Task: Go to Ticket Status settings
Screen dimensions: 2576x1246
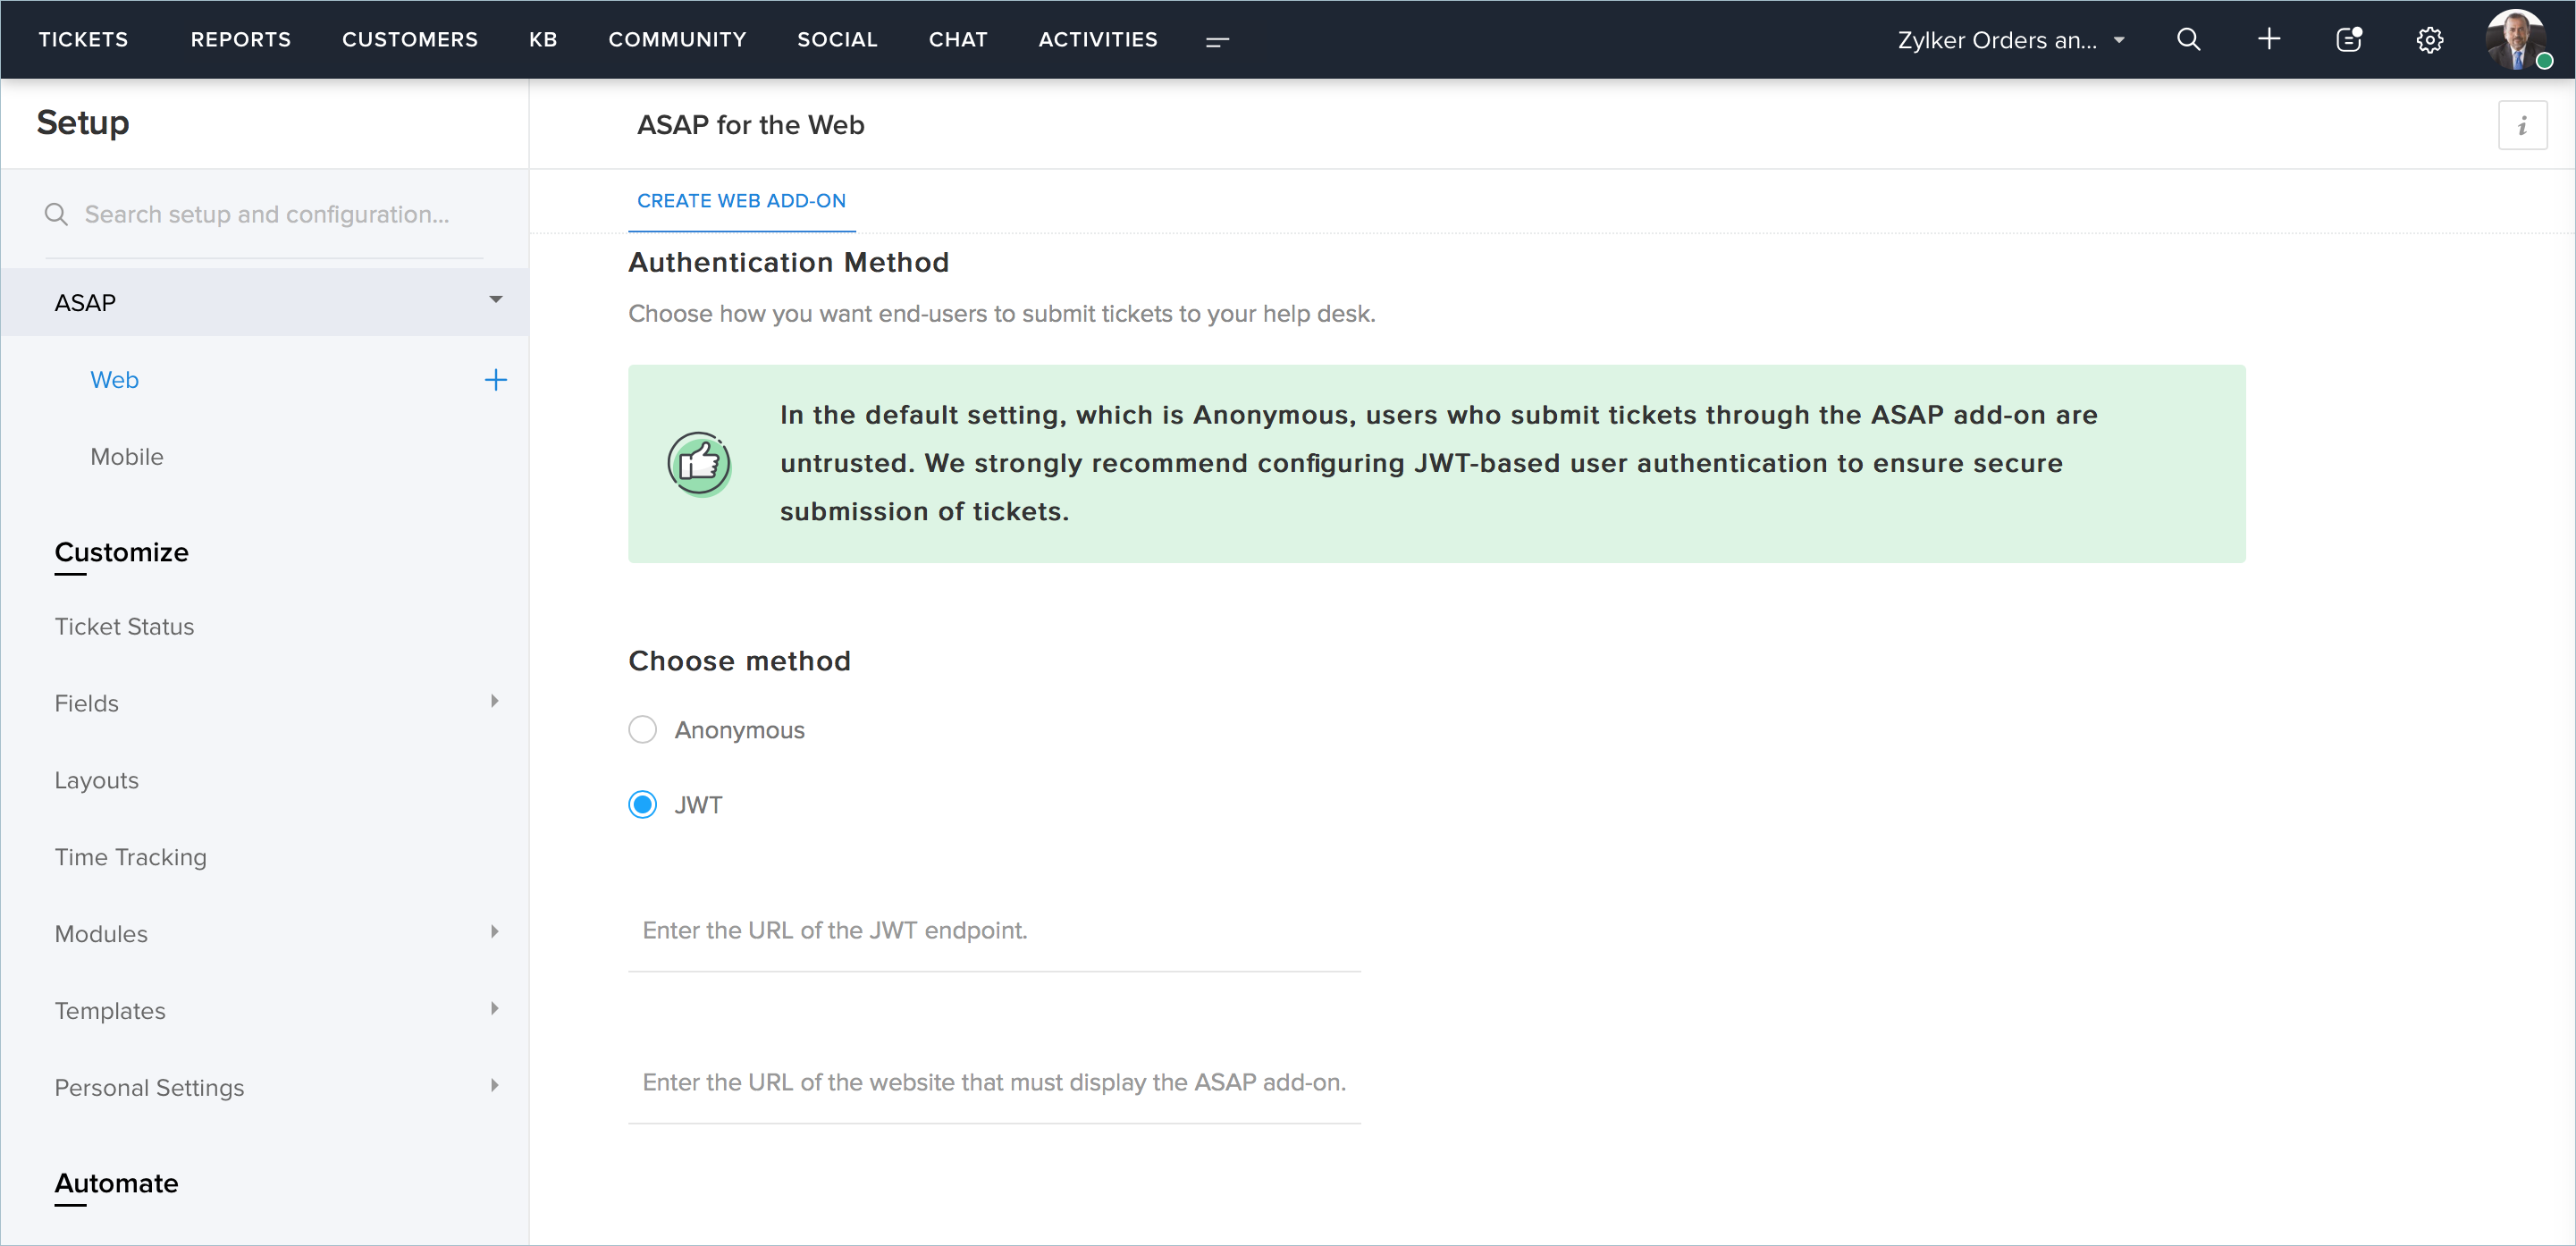Action: tap(124, 627)
